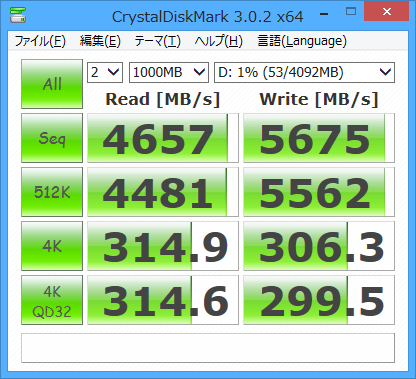
Task: Close the CrystalDiskMark window
Action: (387, 12)
